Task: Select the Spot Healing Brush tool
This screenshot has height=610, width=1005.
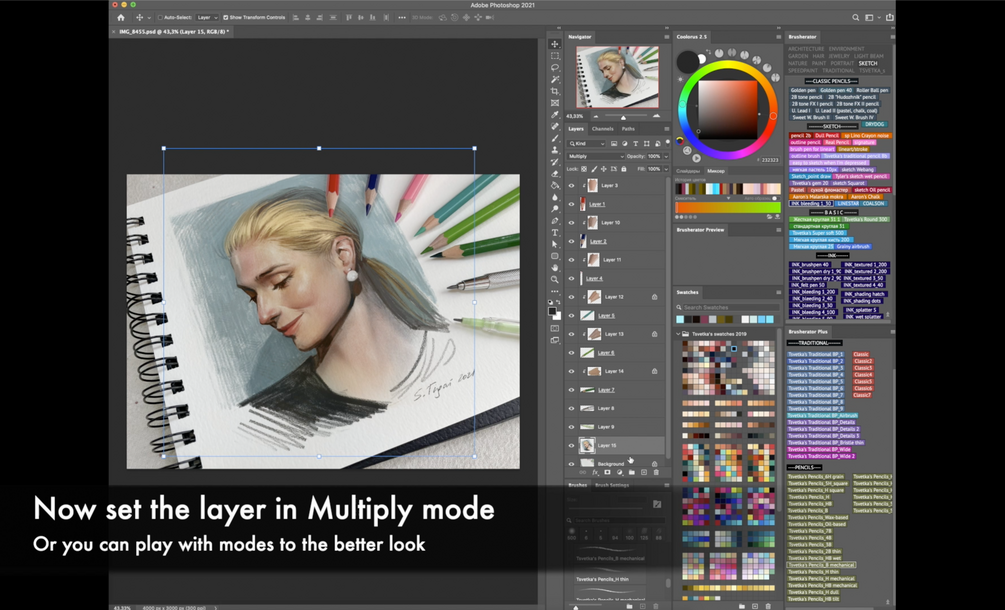Action: tap(555, 126)
